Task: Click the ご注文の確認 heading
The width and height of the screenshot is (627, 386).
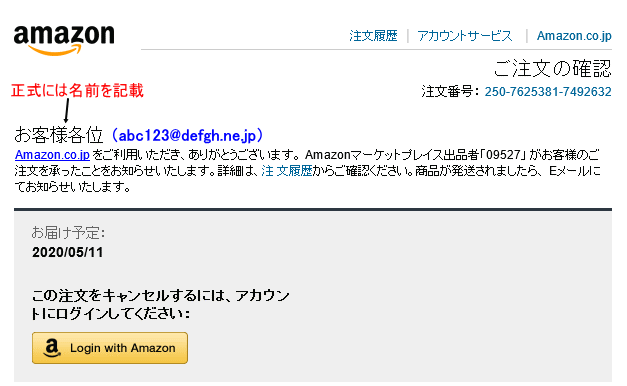Action: click(x=553, y=68)
